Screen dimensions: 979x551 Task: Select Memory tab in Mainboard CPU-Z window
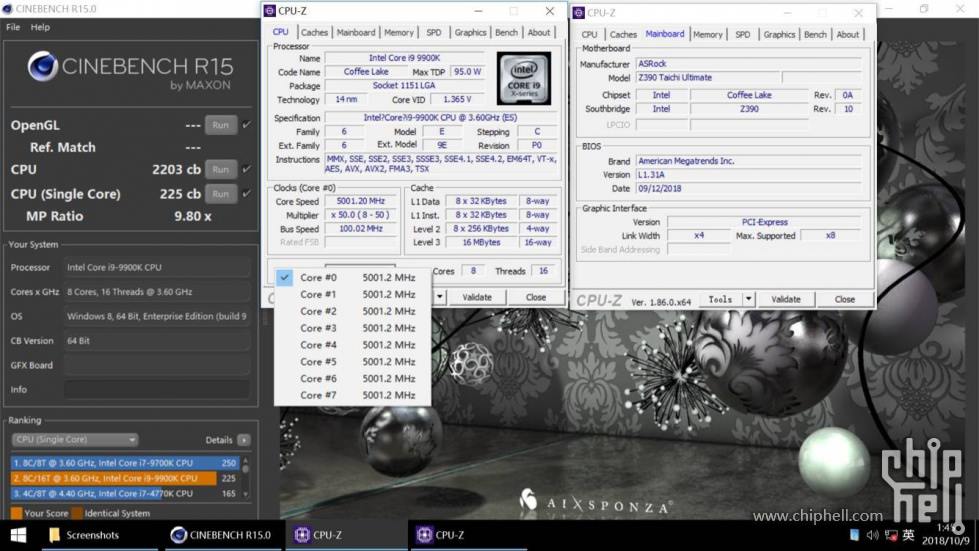pos(707,34)
